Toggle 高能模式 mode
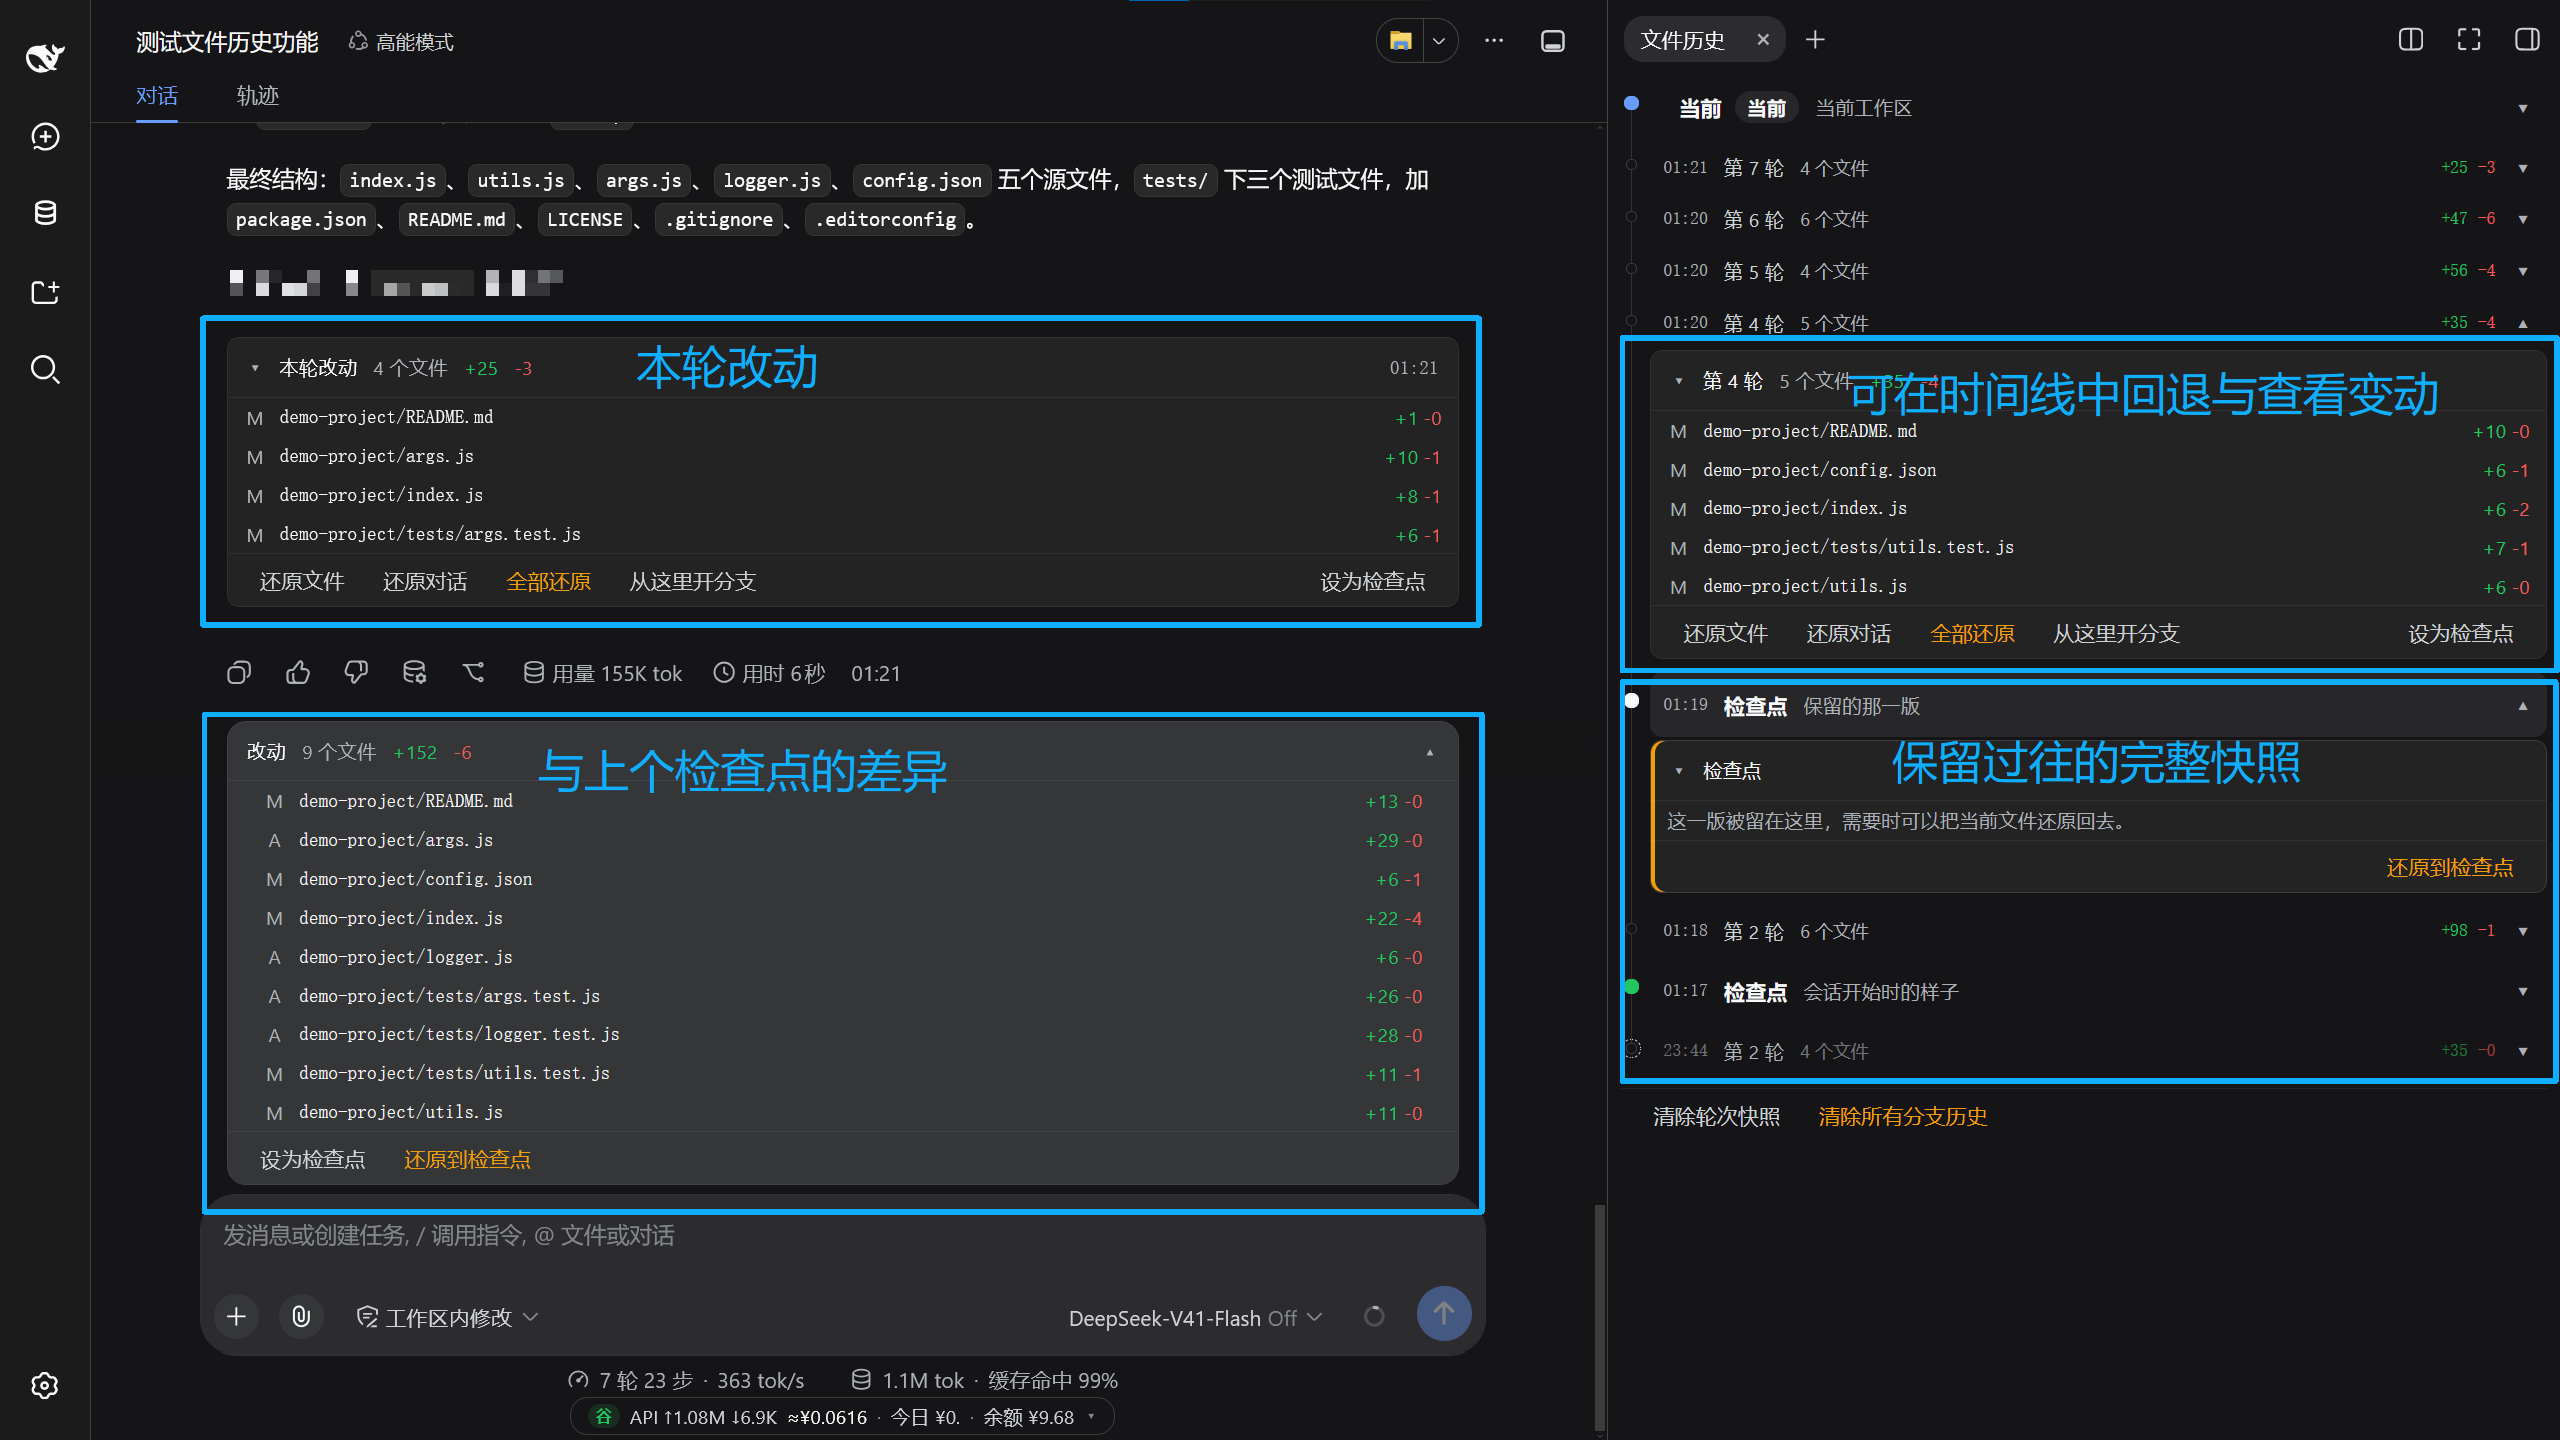2560x1440 pixels. [x=401, y=42]
